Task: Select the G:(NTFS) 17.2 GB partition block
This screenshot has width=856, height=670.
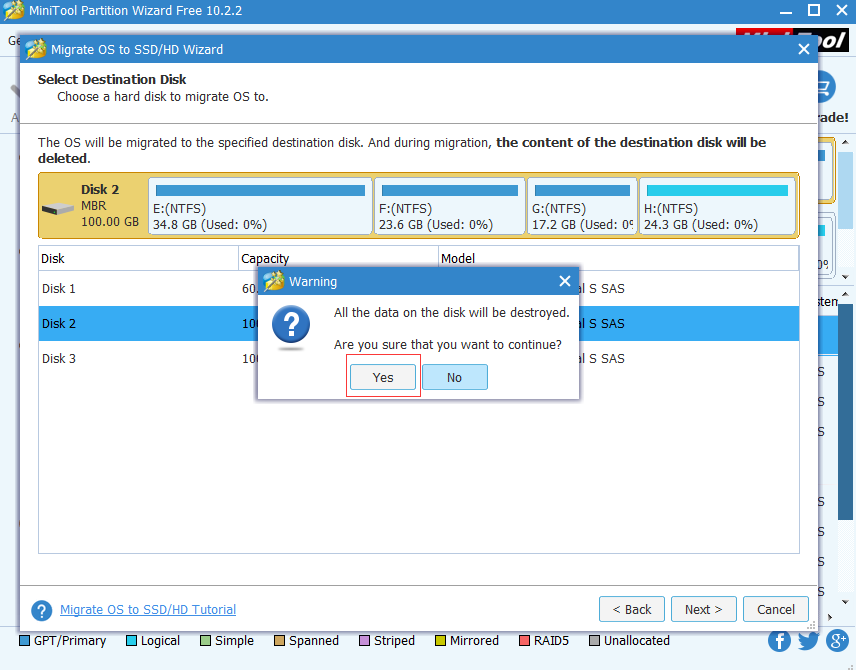Action: point(582,206)
